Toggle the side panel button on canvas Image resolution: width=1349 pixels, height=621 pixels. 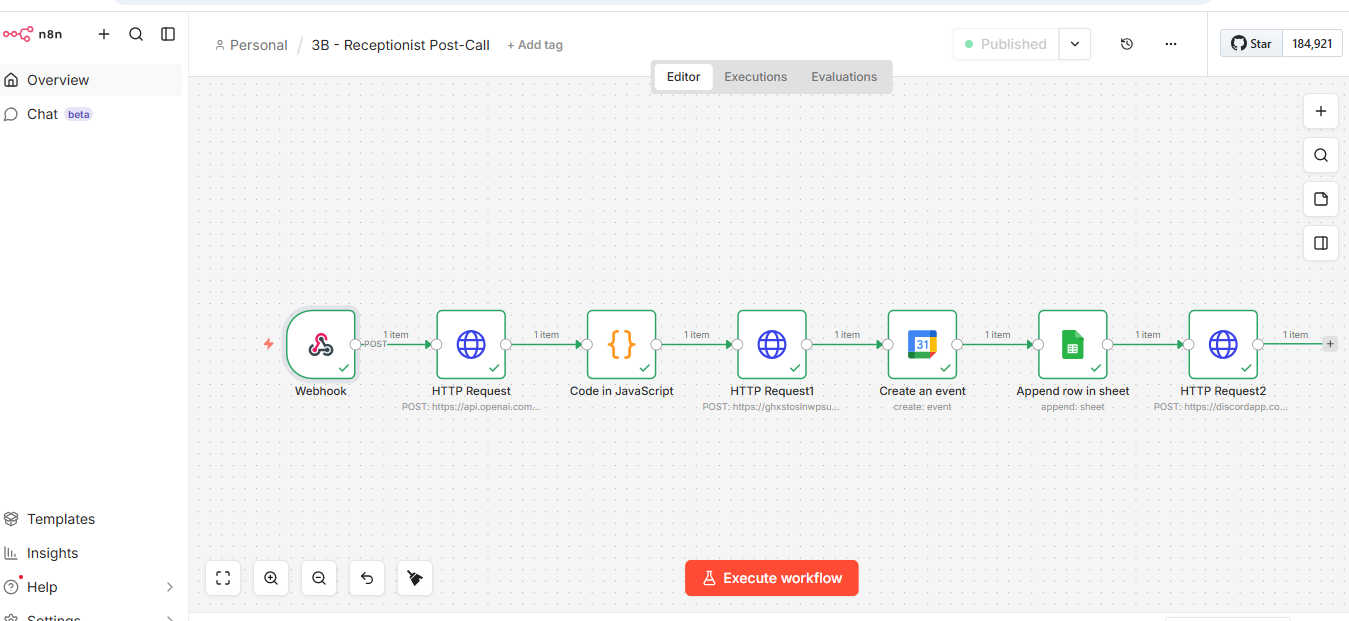pos(1321,243)
